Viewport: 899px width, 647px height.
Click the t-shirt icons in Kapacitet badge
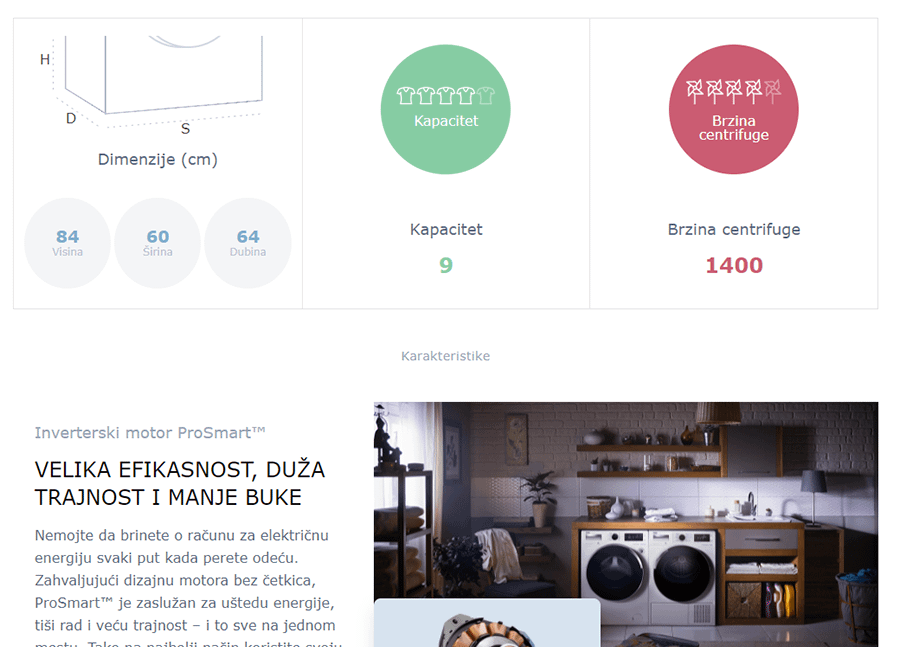tap(445, 95)
